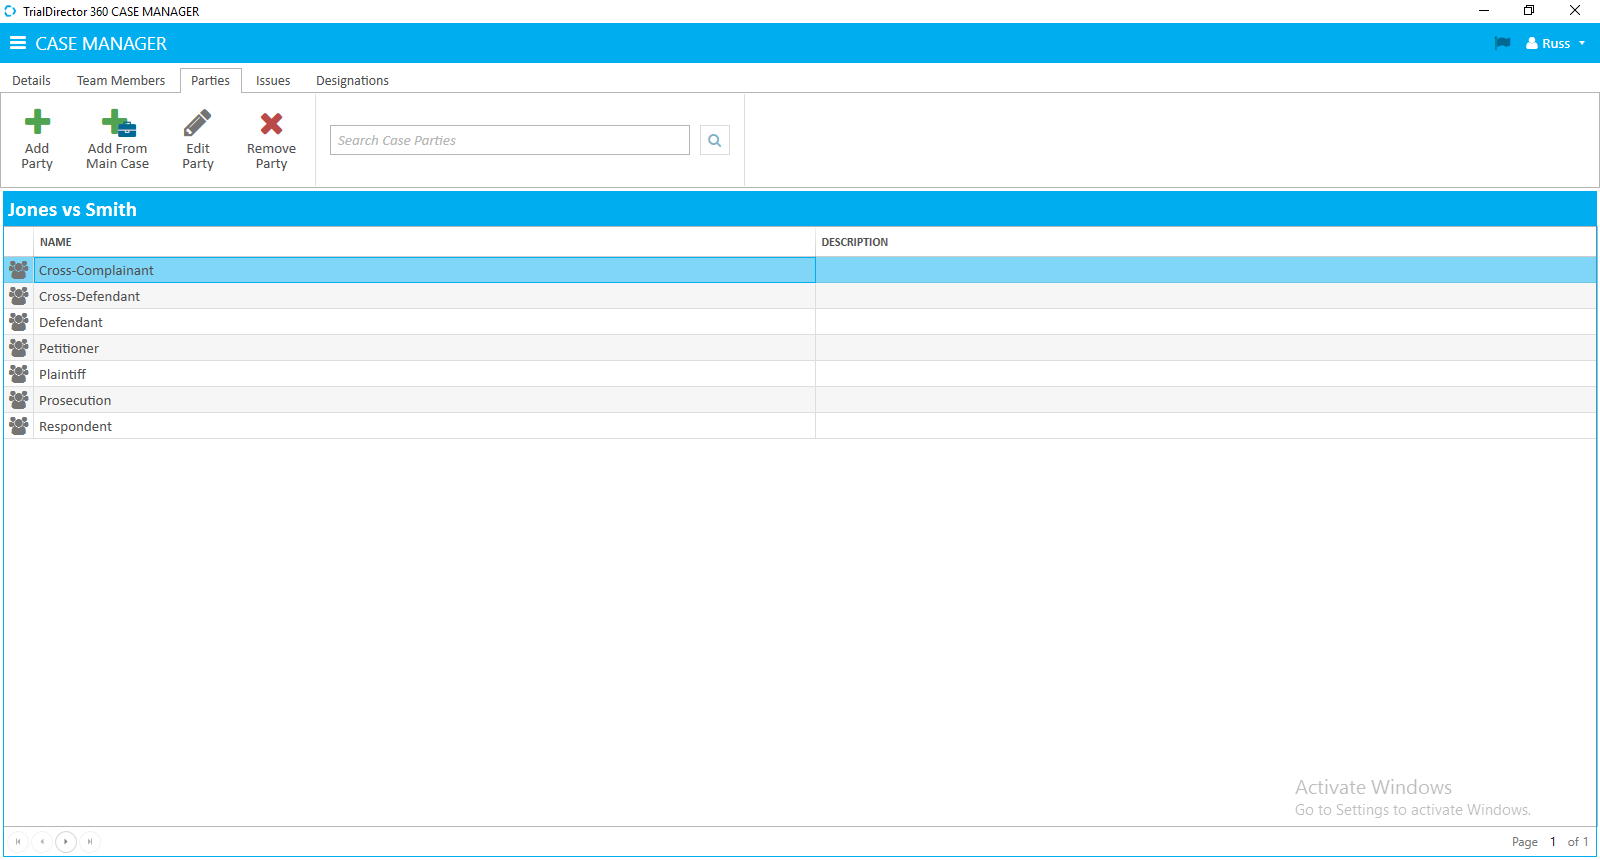Click the Edit Party pencil icon
Image resolution: width=1600 pixels, height=860 pixels.
click(x=198, y=123)
